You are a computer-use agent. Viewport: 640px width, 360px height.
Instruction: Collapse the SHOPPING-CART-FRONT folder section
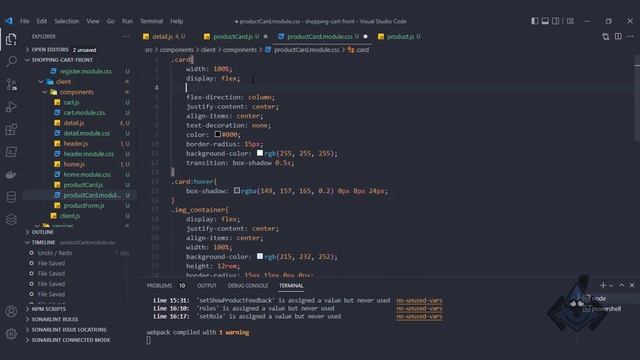[80, 60]
